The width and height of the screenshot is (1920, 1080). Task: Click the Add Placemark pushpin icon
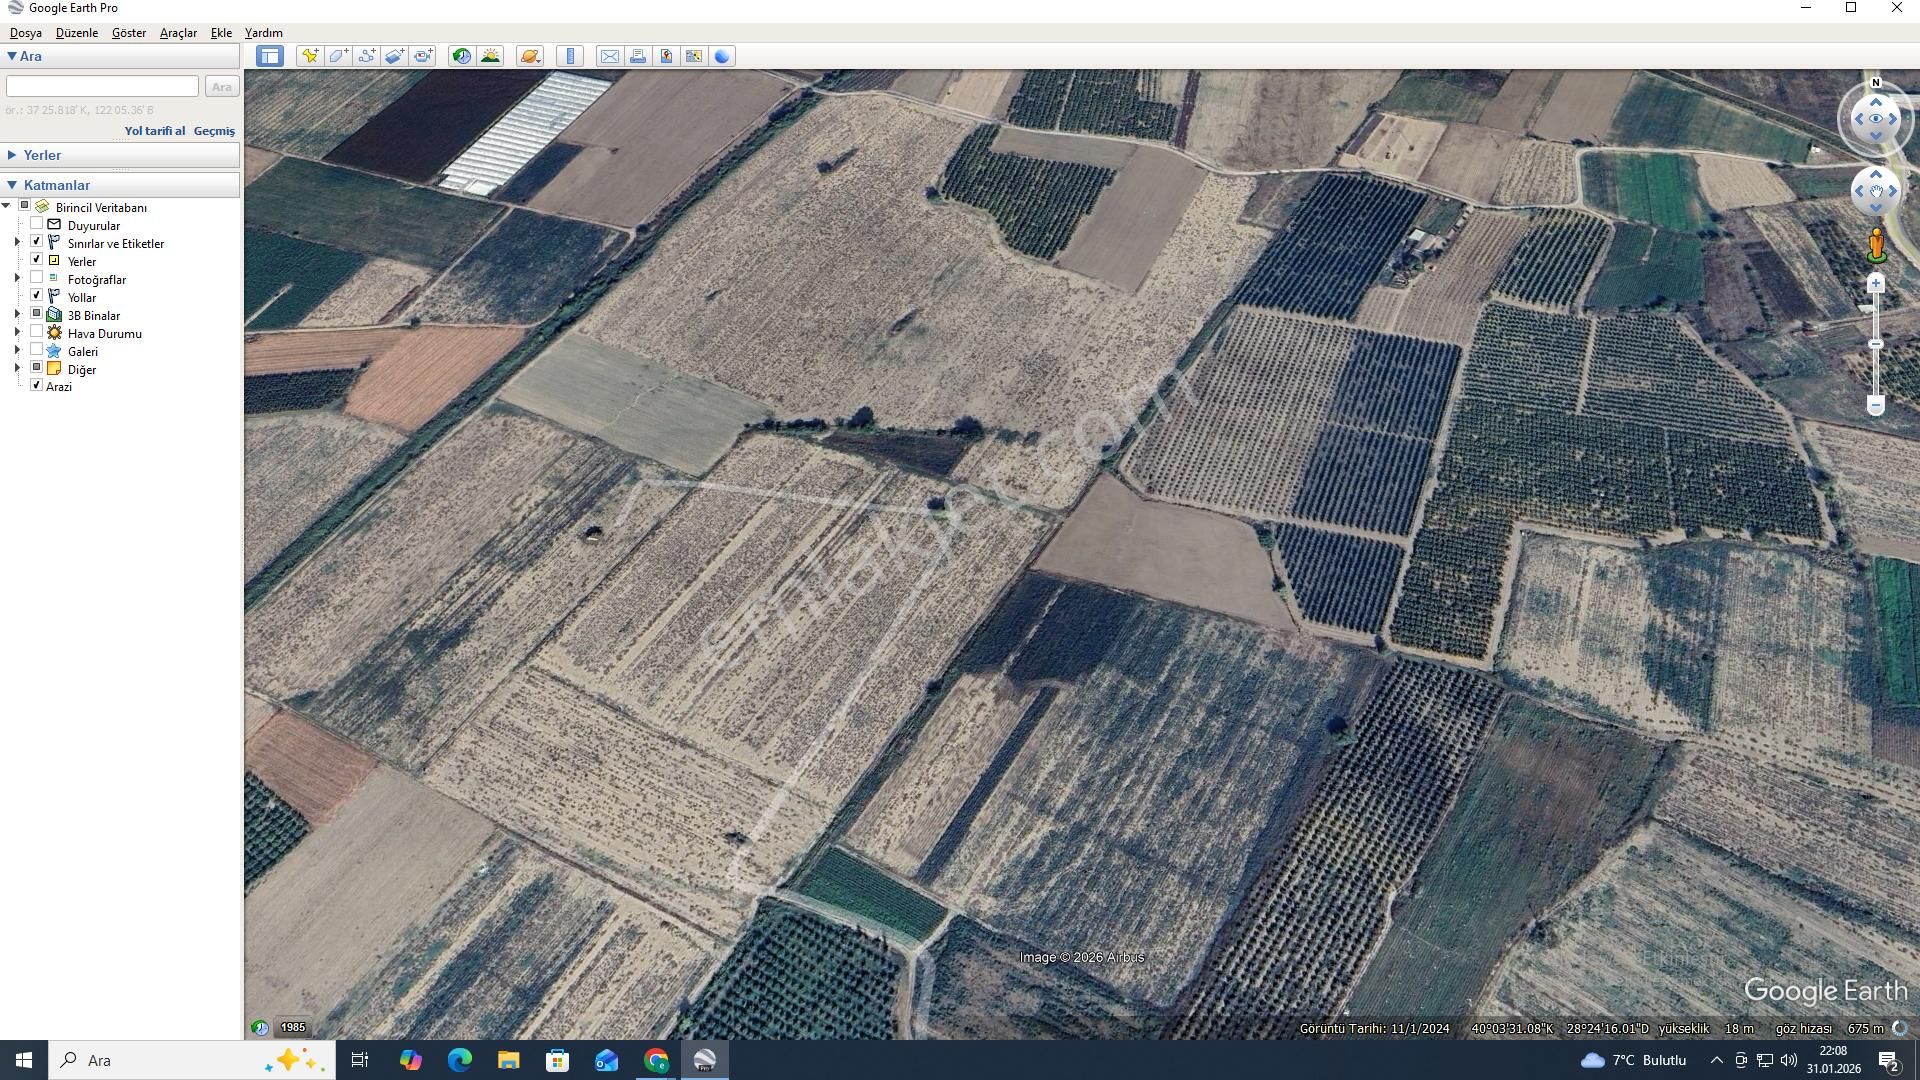[x=309, y=56]
